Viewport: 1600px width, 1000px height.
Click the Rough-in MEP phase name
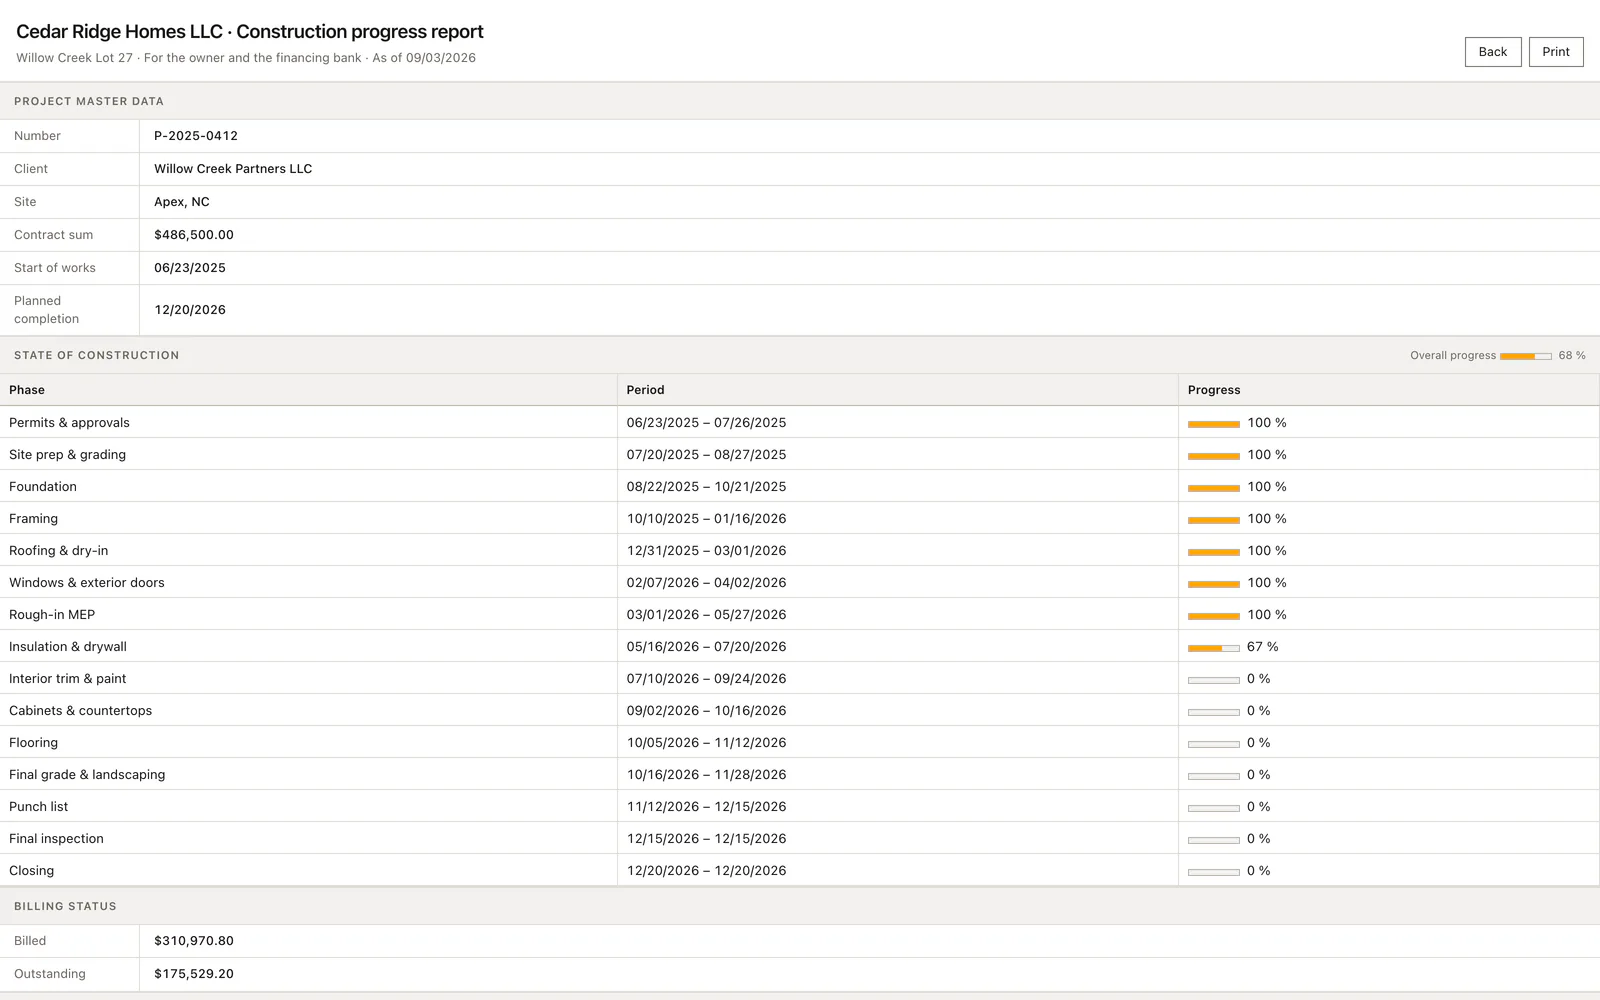coord(52,615)
